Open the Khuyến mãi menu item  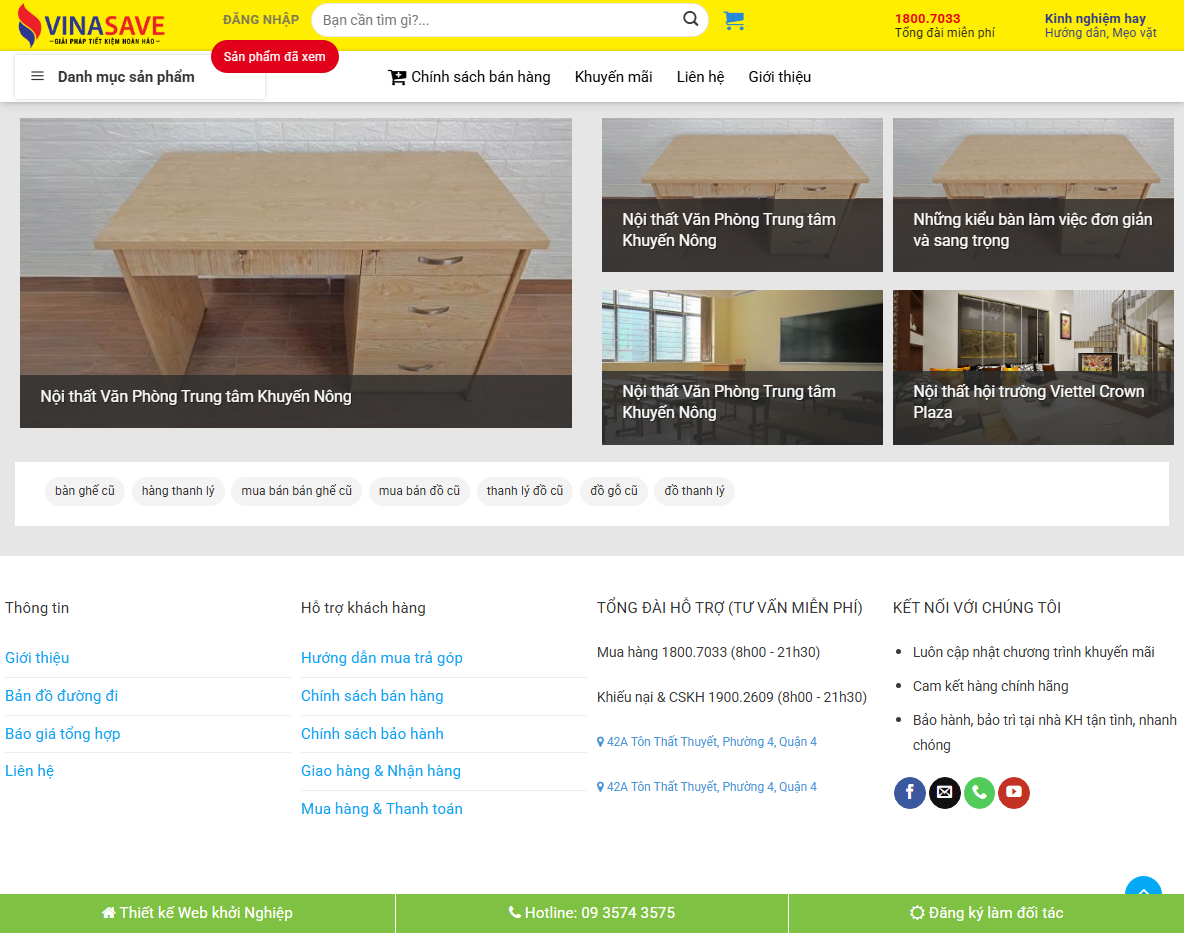pyautogui.click(x=613, y=76)
